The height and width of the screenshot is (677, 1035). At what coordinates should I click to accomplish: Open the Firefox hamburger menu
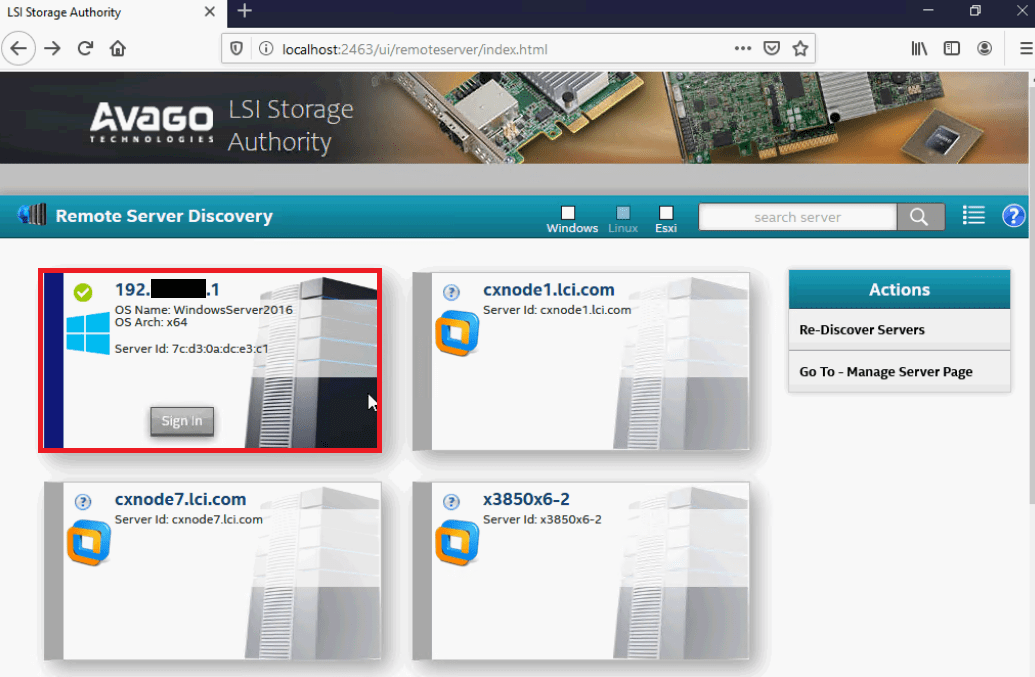click(1026, 48)
